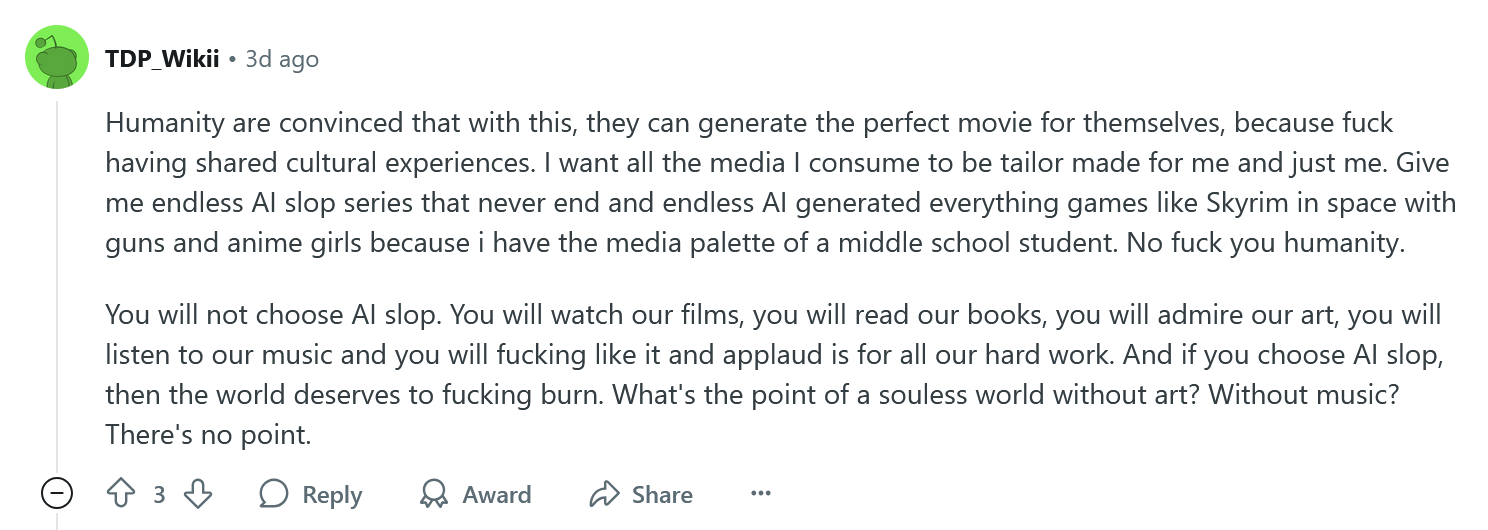Viewport: 1488px width, 530px height.
Task: Collapse the comment with the minus circle
Action: [x=57, y=494]
